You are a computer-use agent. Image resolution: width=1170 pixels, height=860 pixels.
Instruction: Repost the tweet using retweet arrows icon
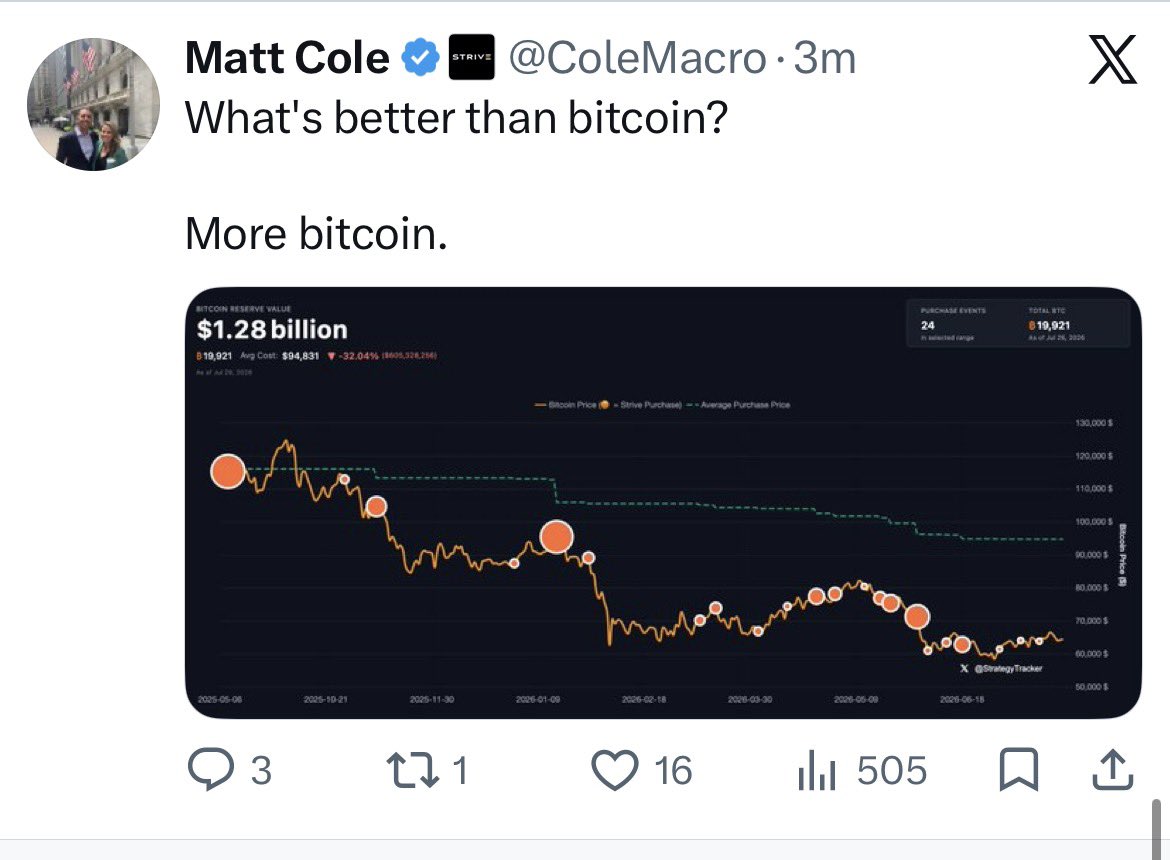pyautogui.click(x=413, y=770)
